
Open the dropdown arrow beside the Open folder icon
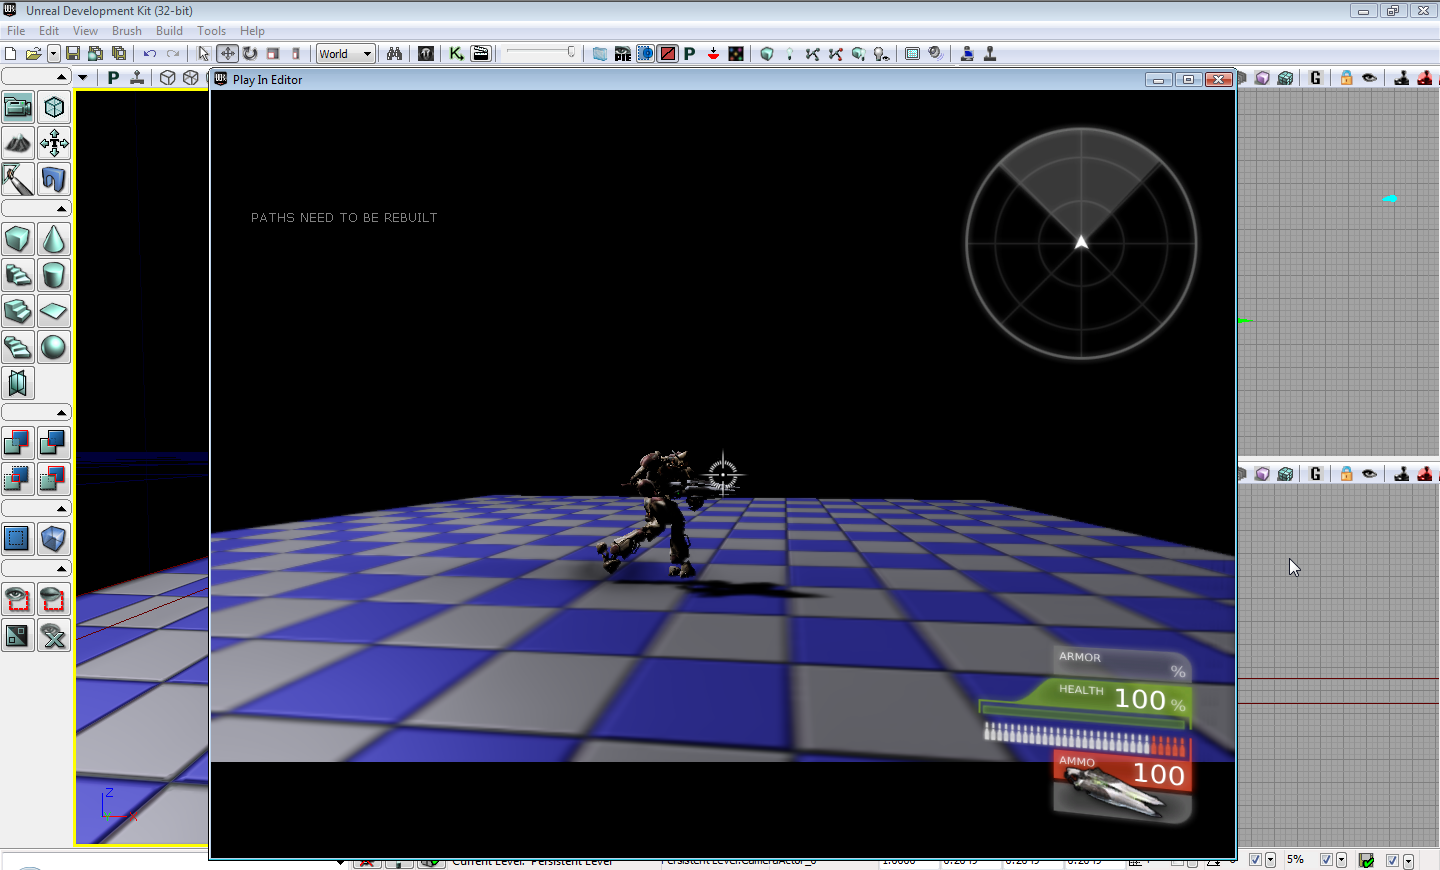pos(53,54)
